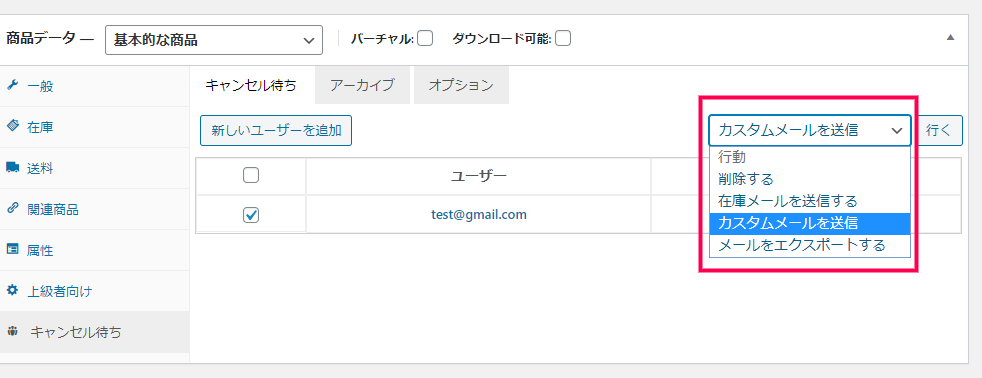Click the 新しいユーザーを追加 button
Screen dimensions: 982x378
276,131
